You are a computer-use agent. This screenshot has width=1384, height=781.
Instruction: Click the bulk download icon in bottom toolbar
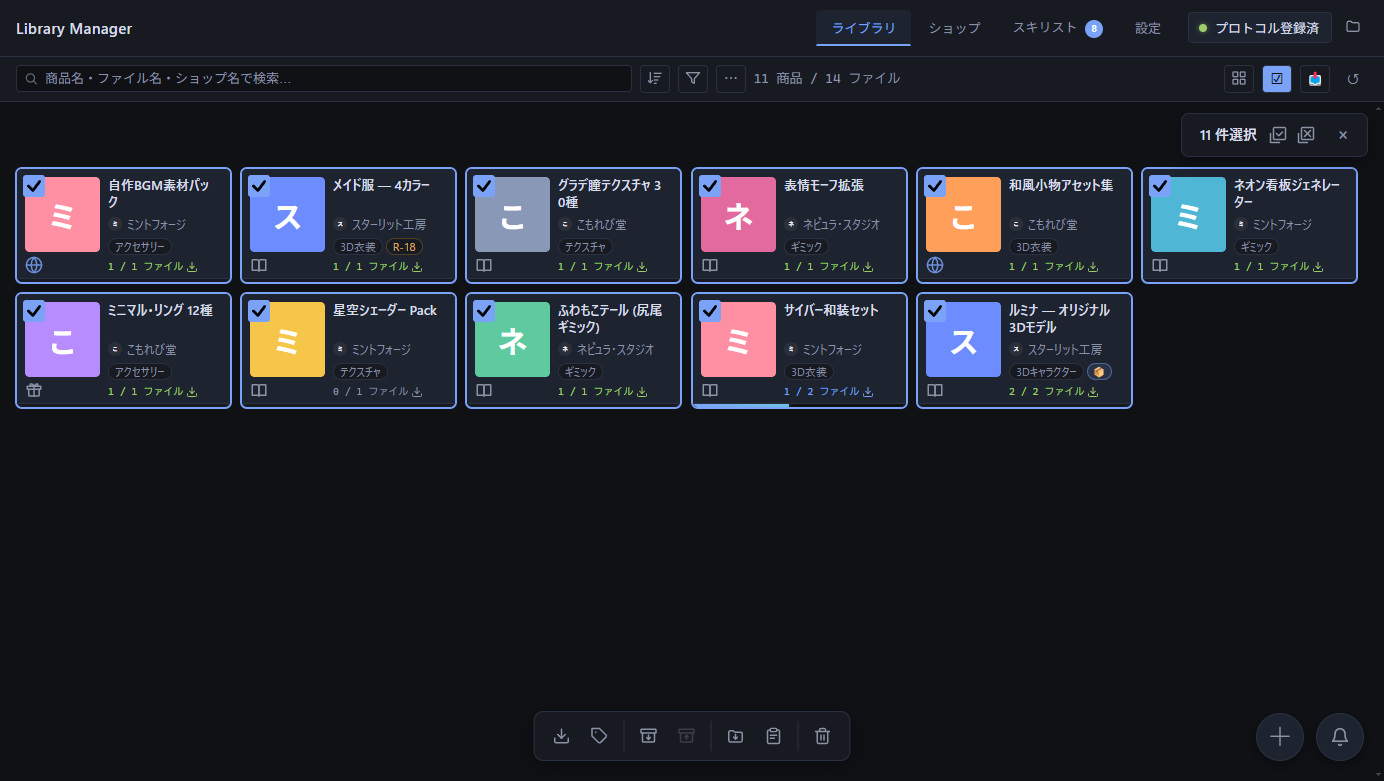pyautogui.click(x=561, y=736)
